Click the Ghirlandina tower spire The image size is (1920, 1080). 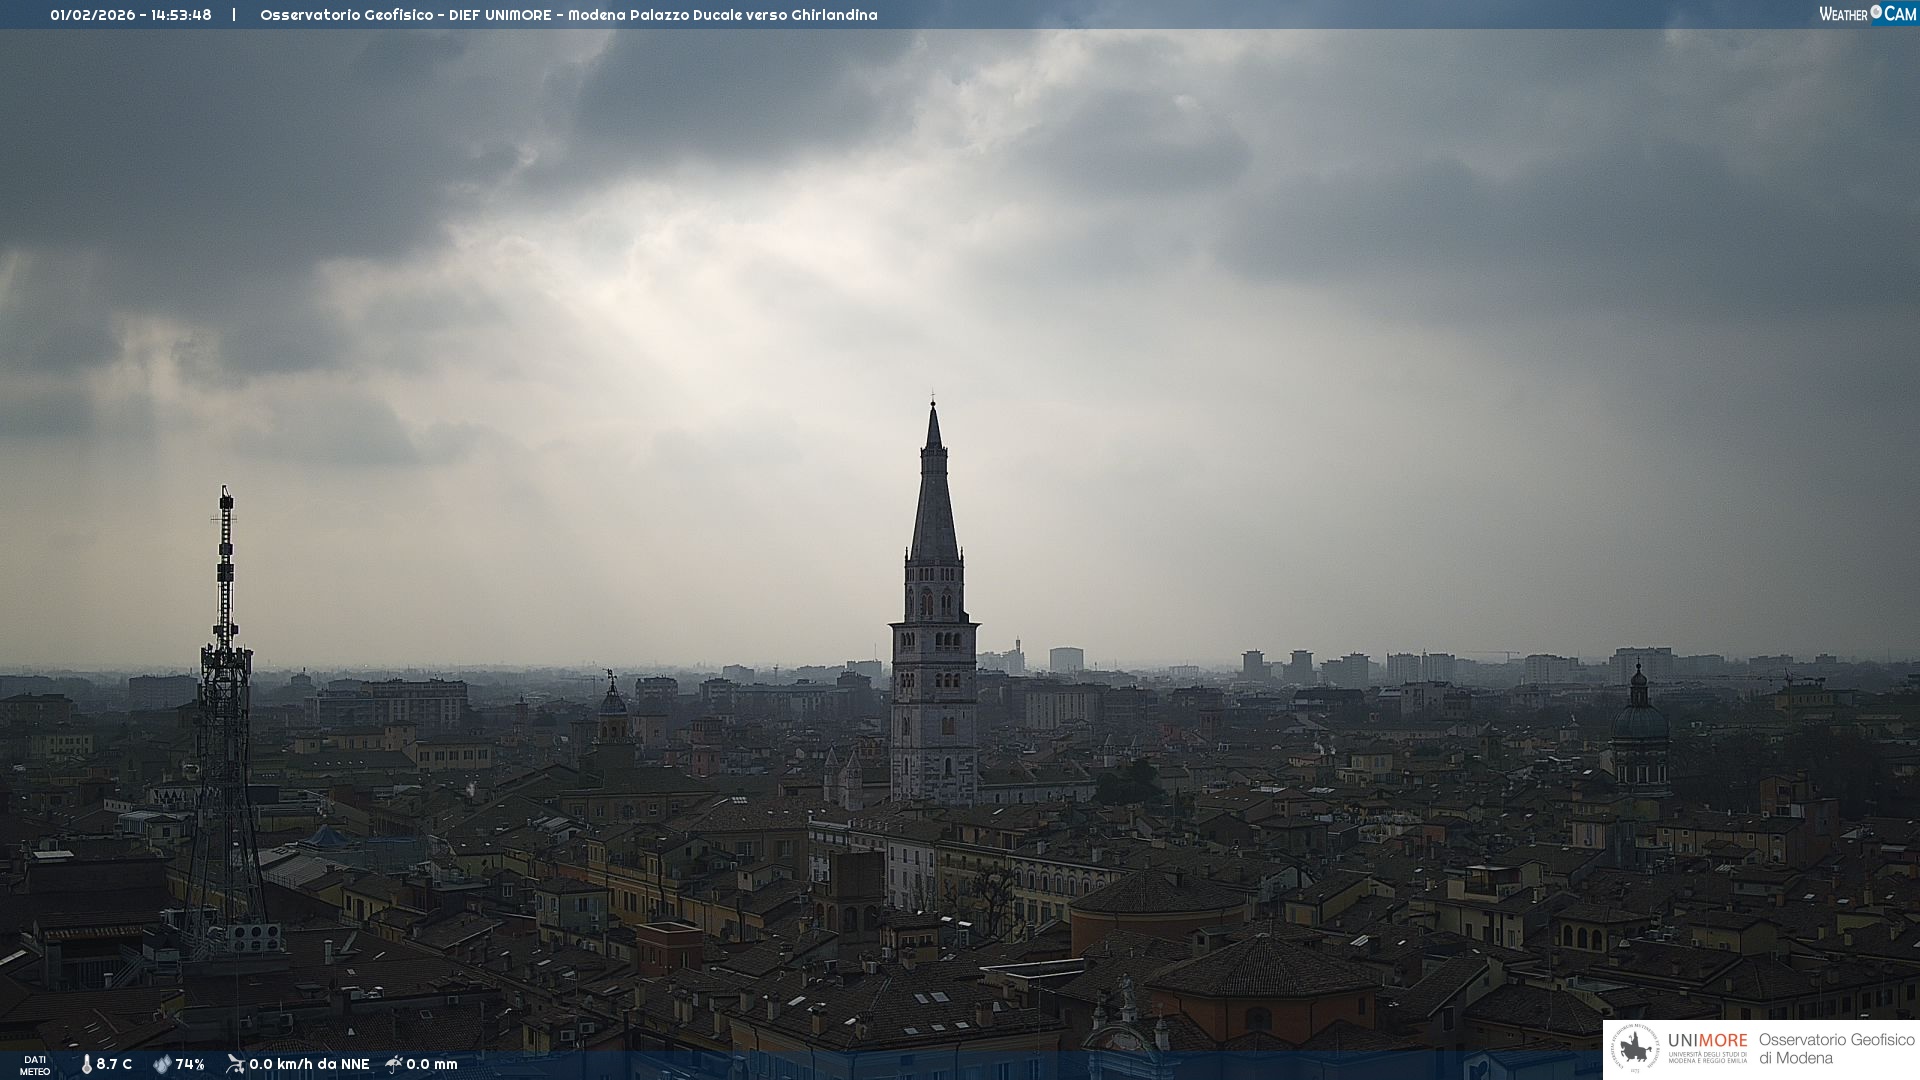pos(934,500)
